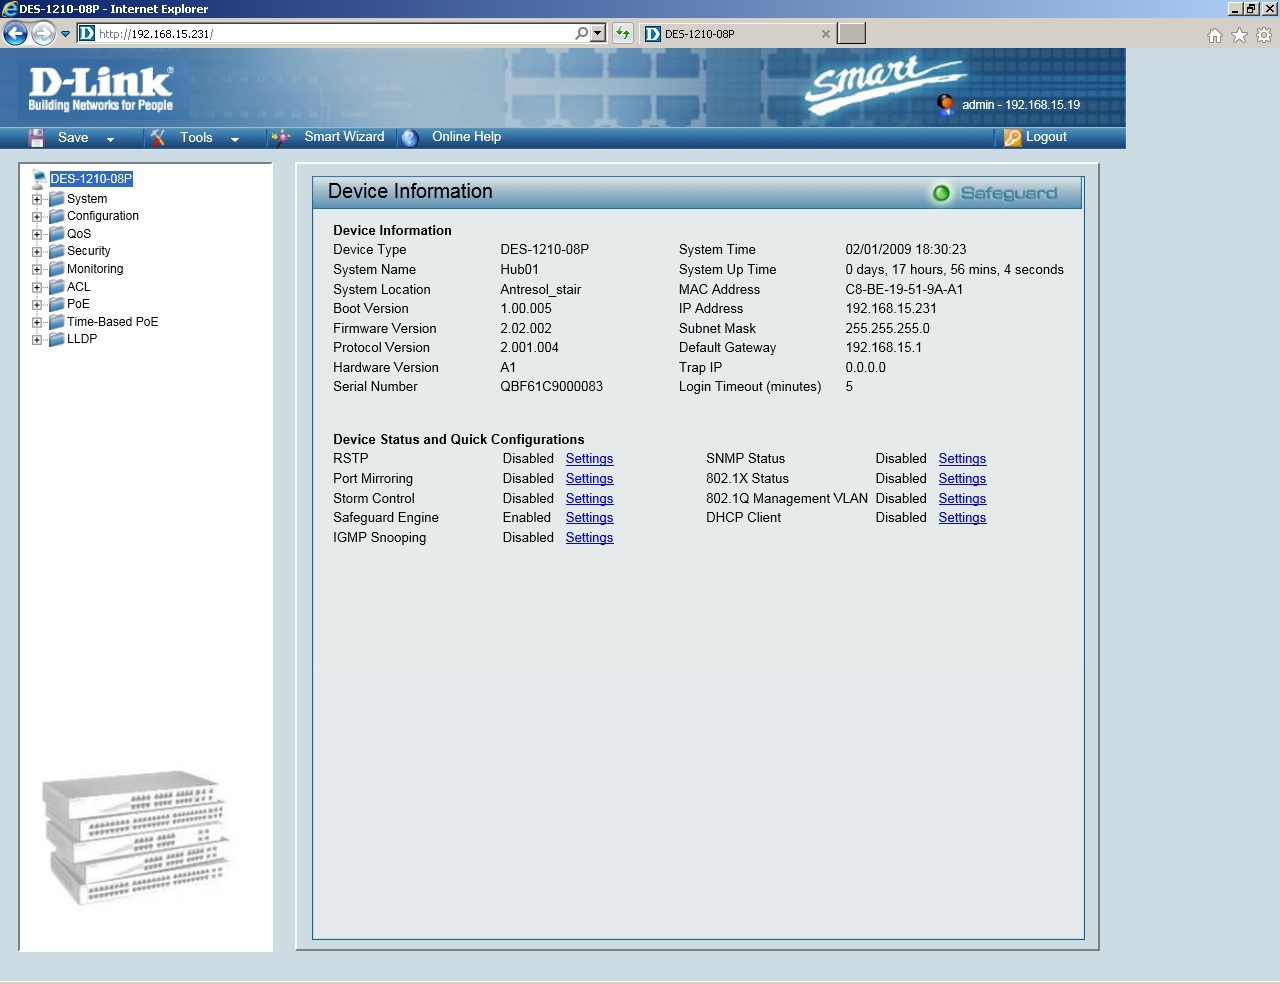The width and height of the screenshot is (1280, 984).
Task: Click the browser Home icon
Action: click(x=1214, y=35)
